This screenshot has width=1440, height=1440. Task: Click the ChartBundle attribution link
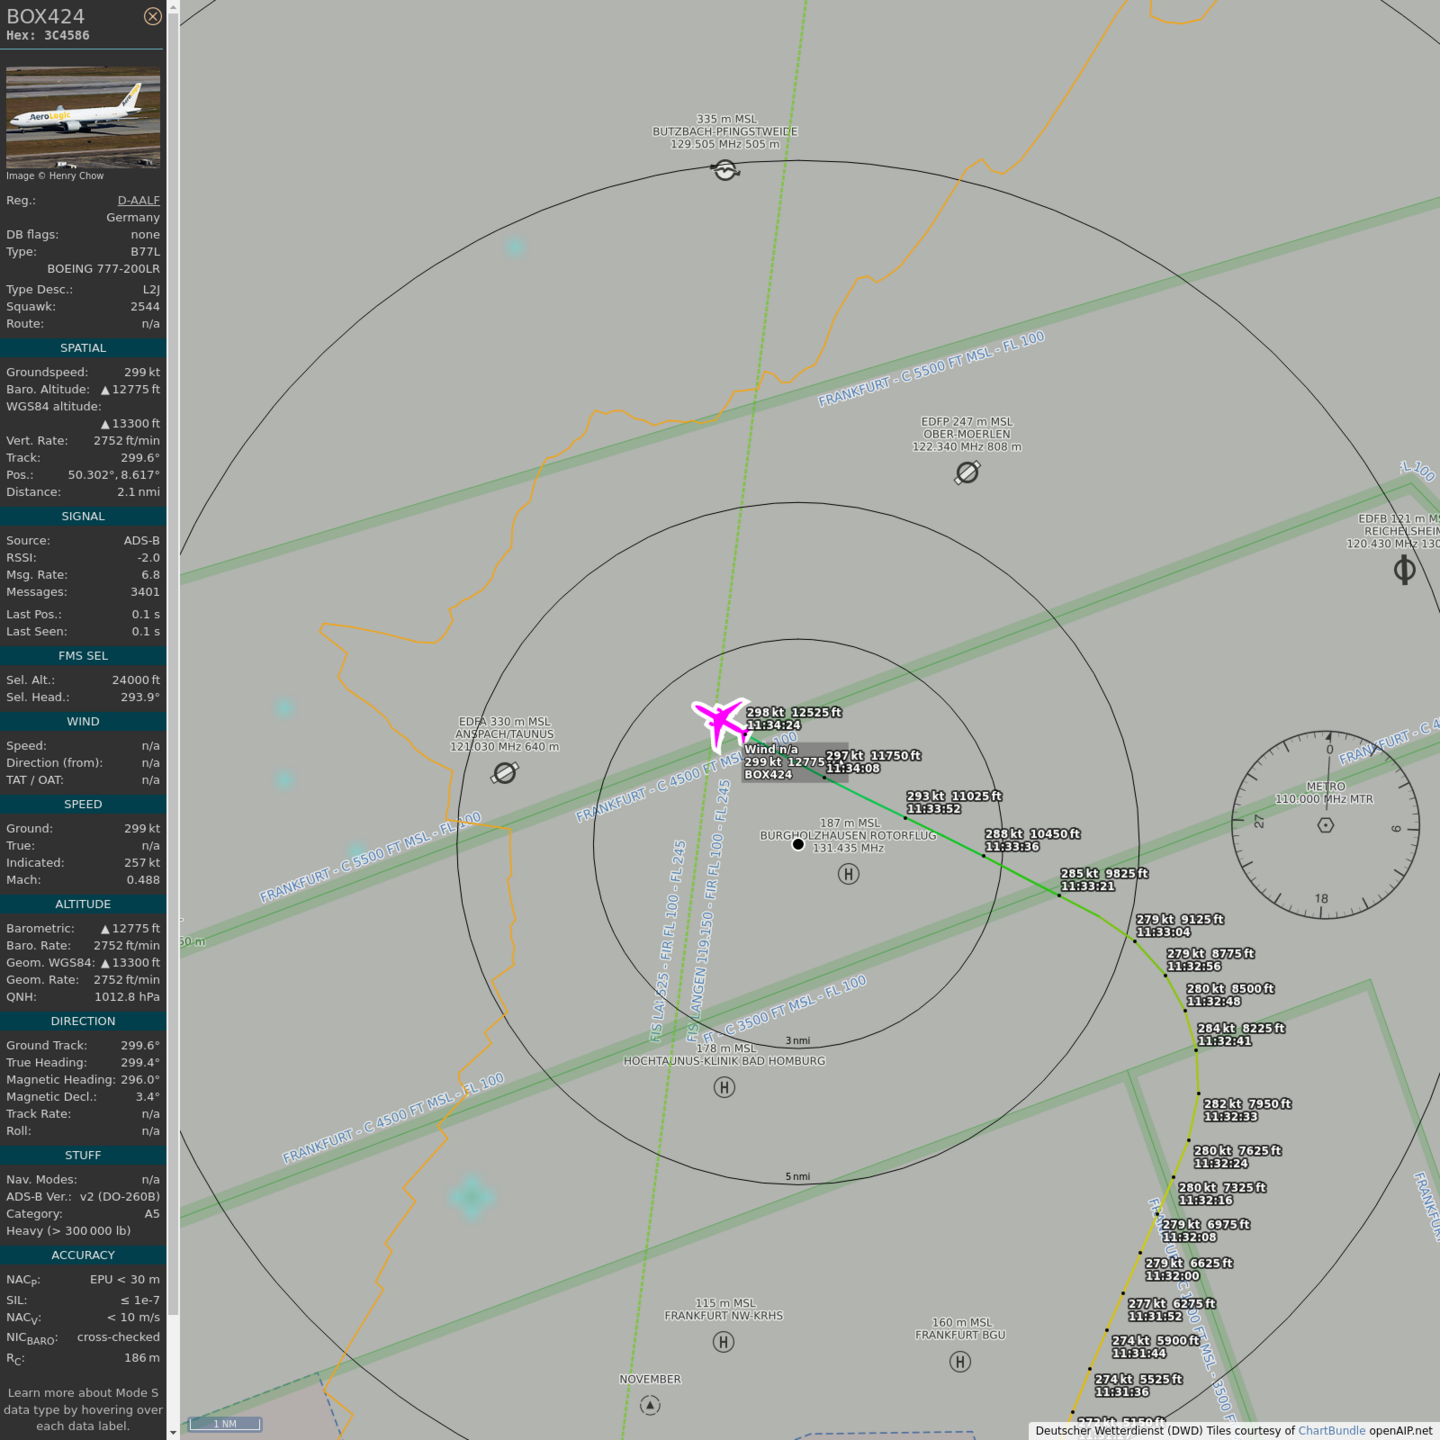pos(1331,1430)
